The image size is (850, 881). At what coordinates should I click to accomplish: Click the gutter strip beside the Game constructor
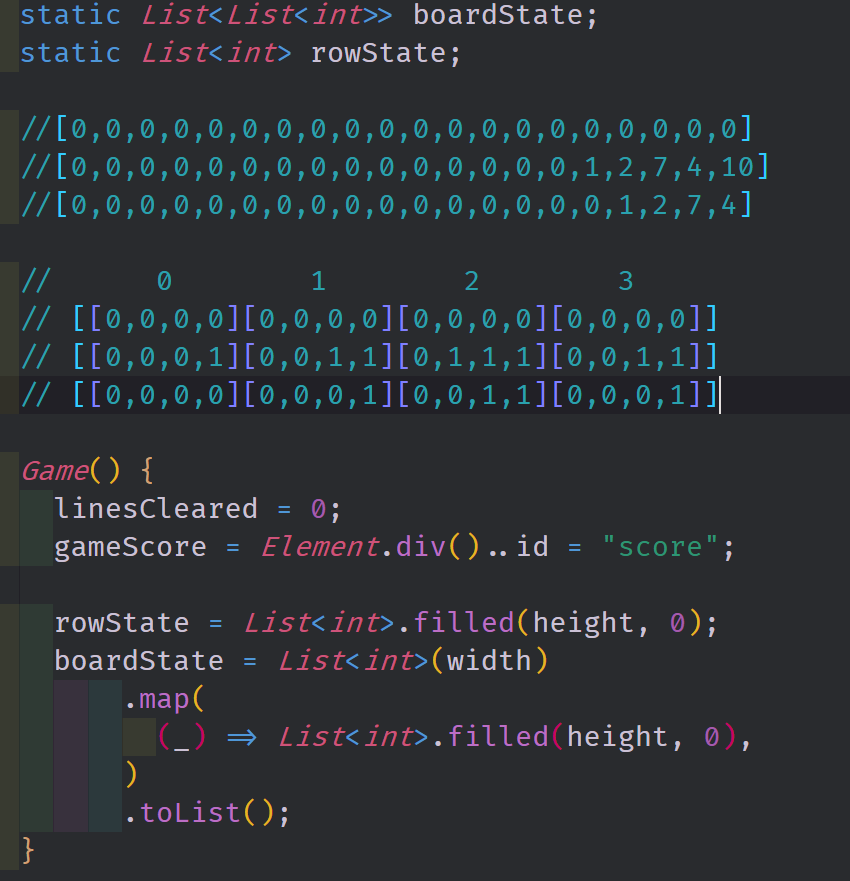click(x=8, y=470)
